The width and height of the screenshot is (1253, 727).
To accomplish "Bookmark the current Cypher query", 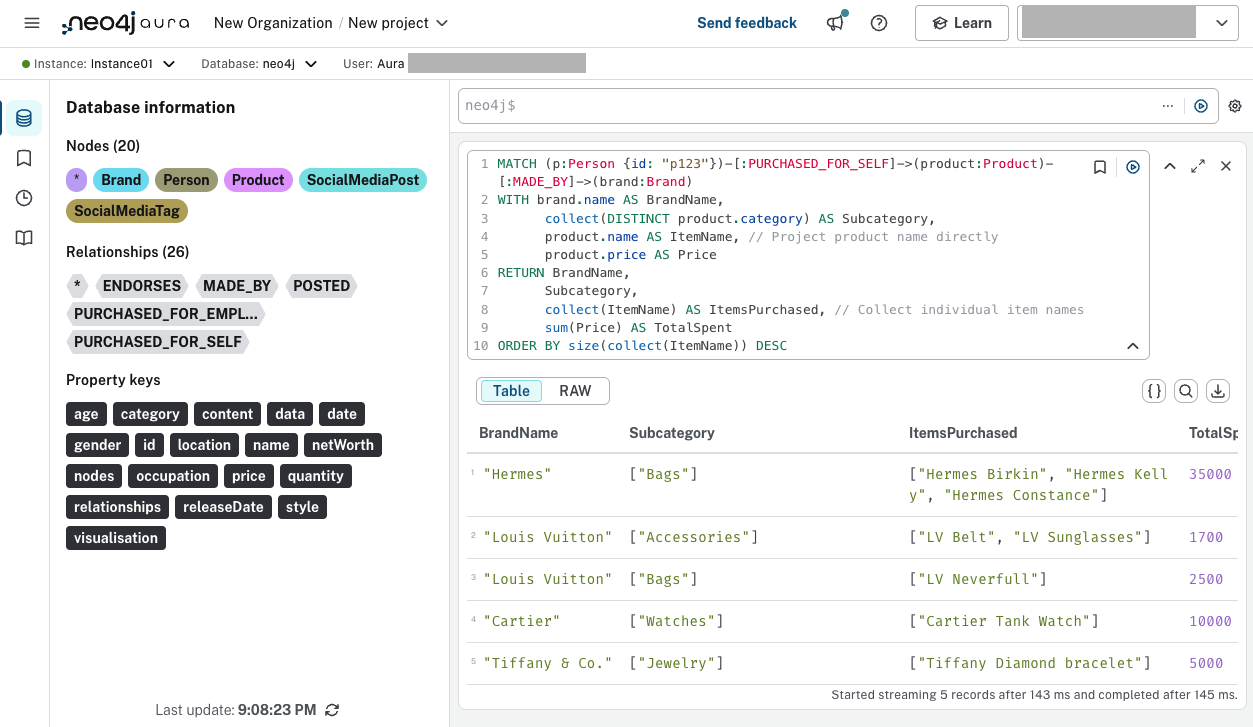I will (1100, 167).
